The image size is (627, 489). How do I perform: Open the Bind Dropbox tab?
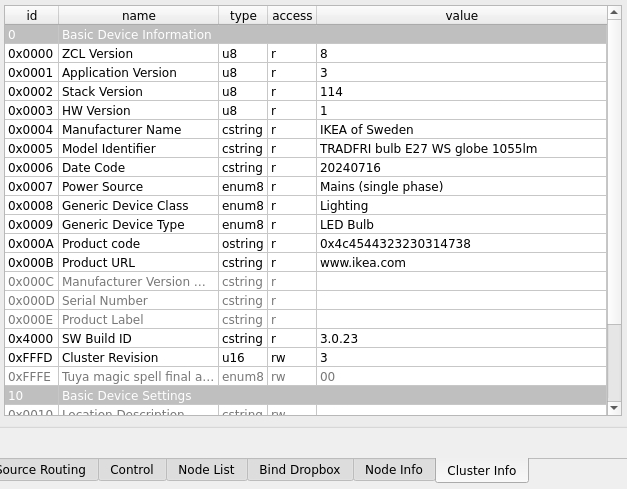click(299, 470)
